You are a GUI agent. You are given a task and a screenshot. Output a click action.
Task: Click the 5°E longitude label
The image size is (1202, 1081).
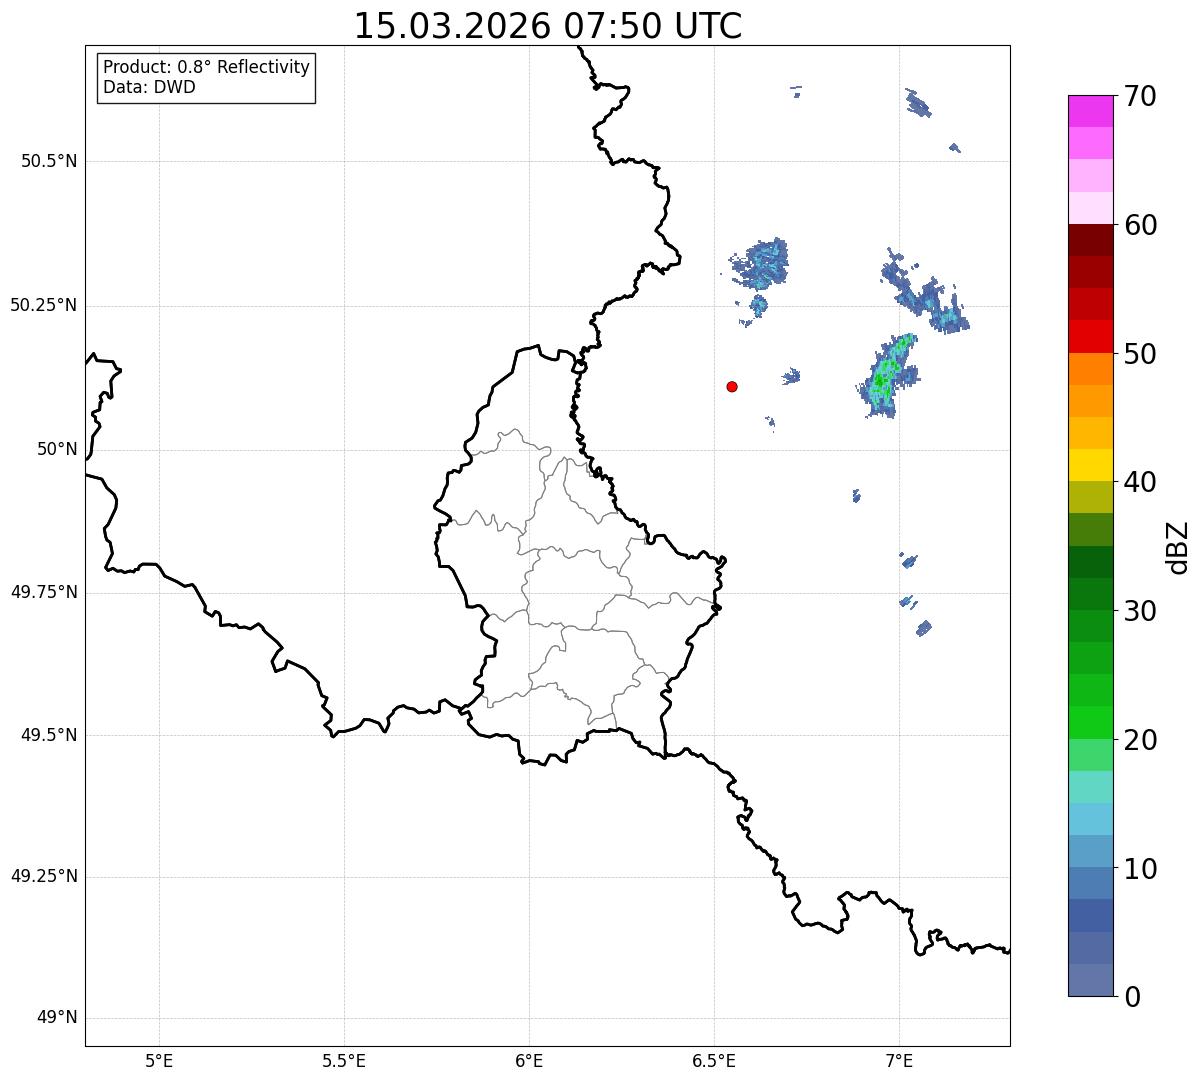(159, 1060)
